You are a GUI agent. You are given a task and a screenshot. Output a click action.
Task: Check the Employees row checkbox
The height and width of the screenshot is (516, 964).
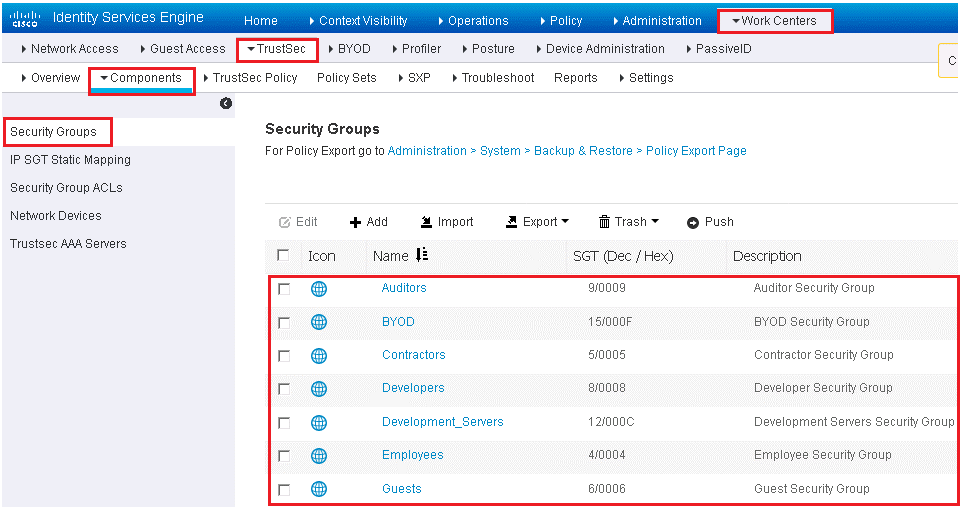[283, 456]
